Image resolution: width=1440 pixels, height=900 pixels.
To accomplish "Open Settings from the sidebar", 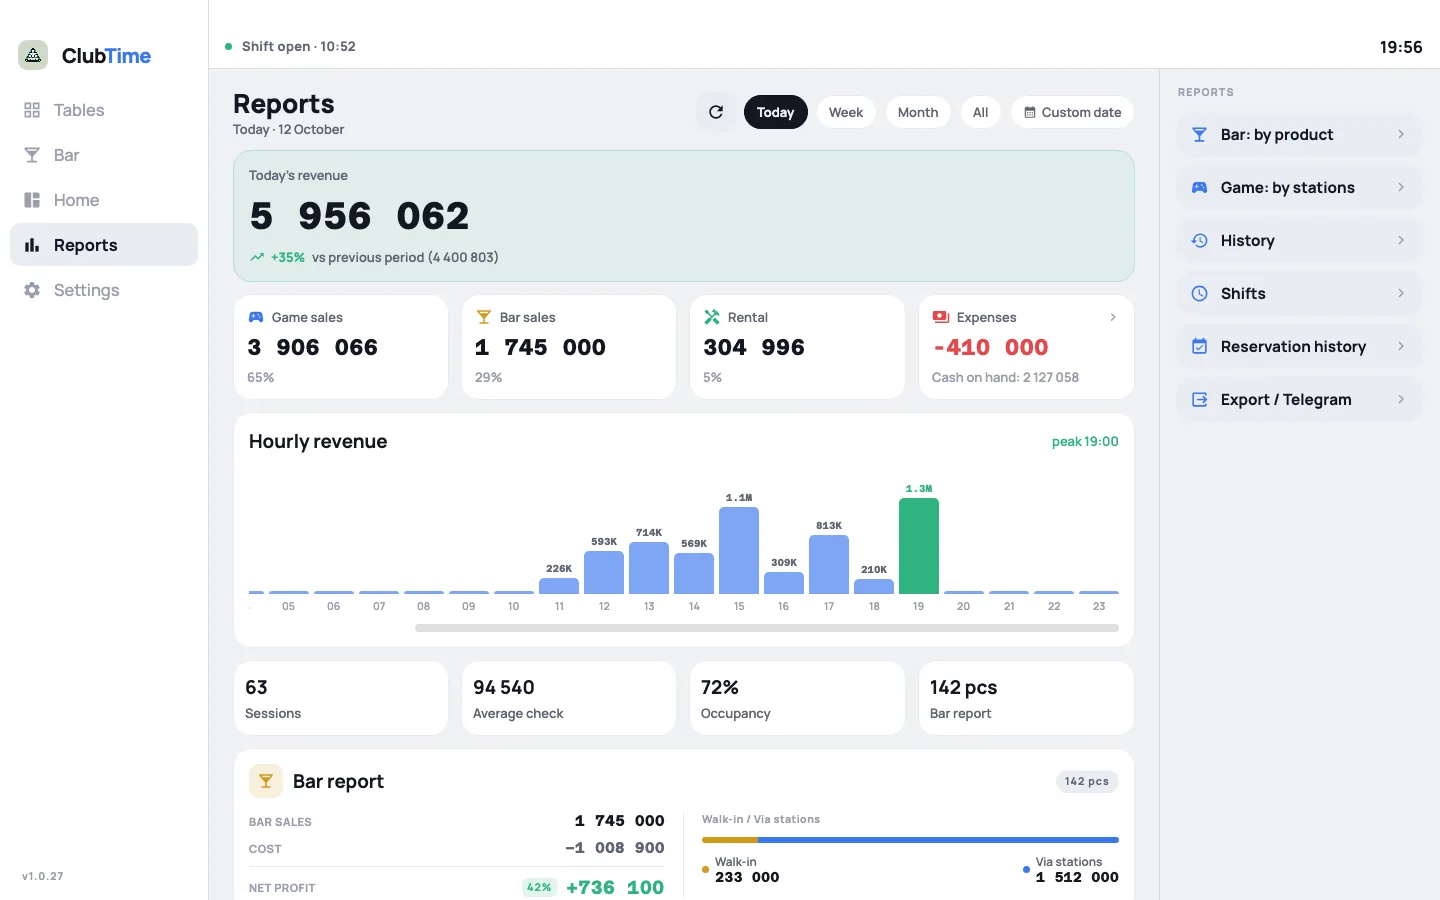I will 104,290.
